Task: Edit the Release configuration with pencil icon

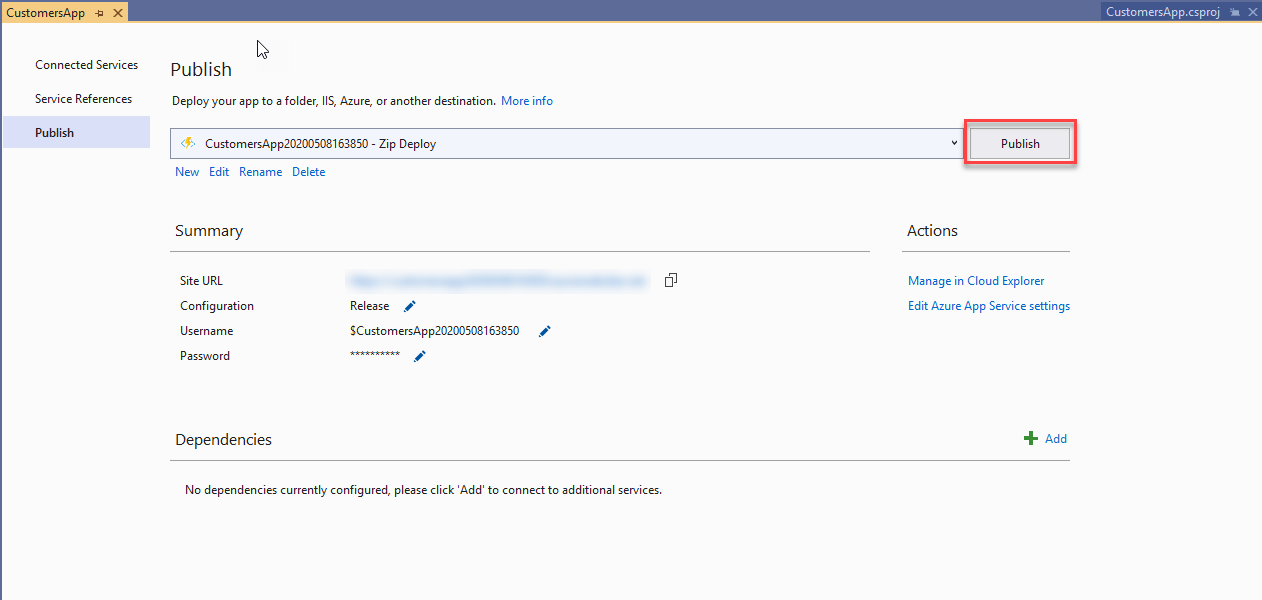Action: point(409,306)
